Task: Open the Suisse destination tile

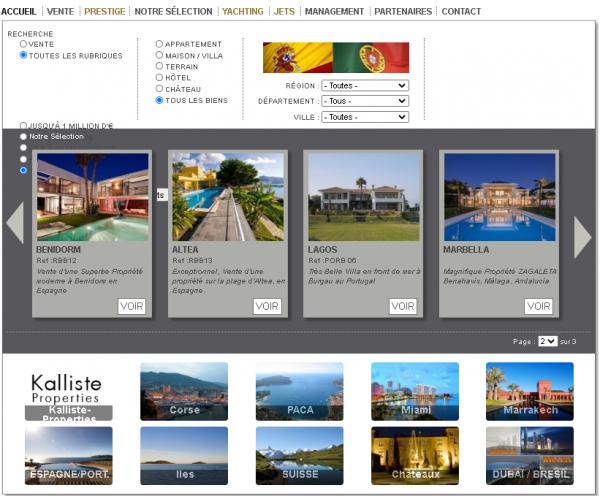Action: click(x=299, y=456)
